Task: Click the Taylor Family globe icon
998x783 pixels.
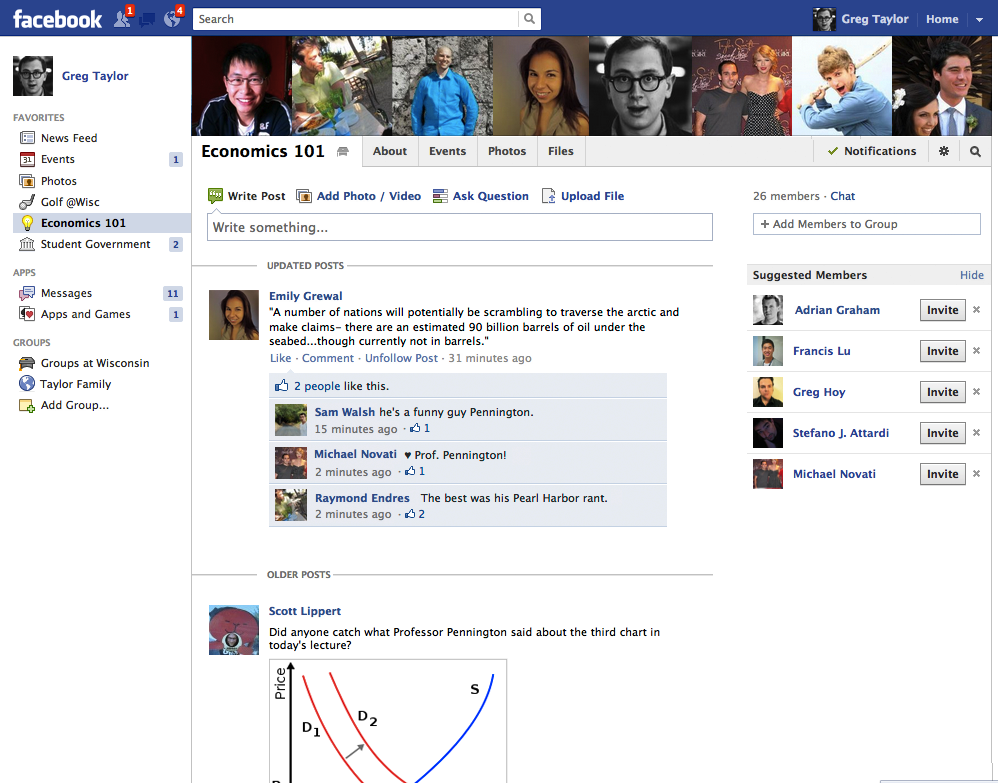Action: (27, 383)
